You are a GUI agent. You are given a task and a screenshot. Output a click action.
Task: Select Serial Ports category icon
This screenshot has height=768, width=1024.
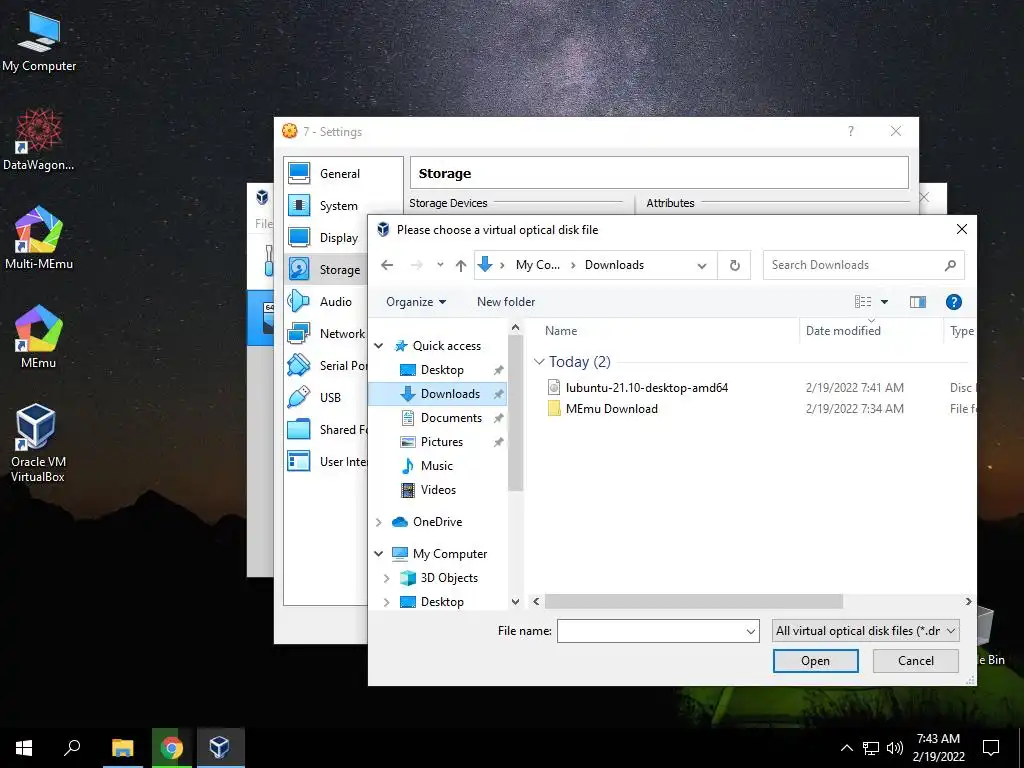[x=299, y=366]
